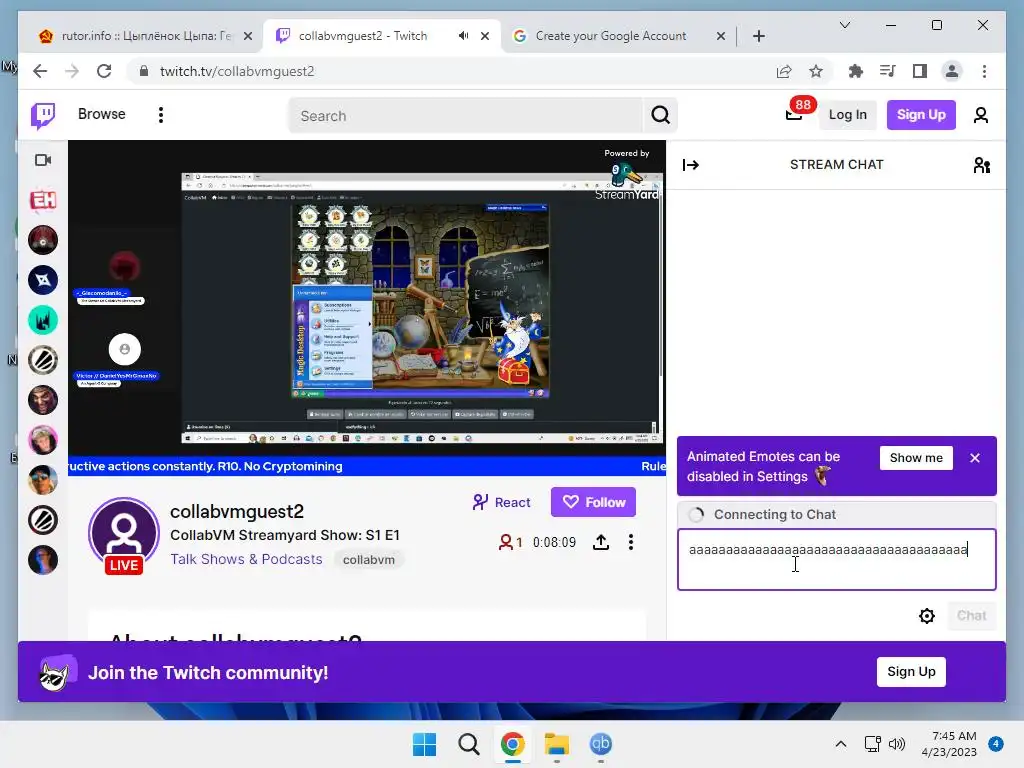Image resolution: width=1024 pixels, height=768 pixels.
Task: Share the stream via upload icon
Action: coord(601,542)
